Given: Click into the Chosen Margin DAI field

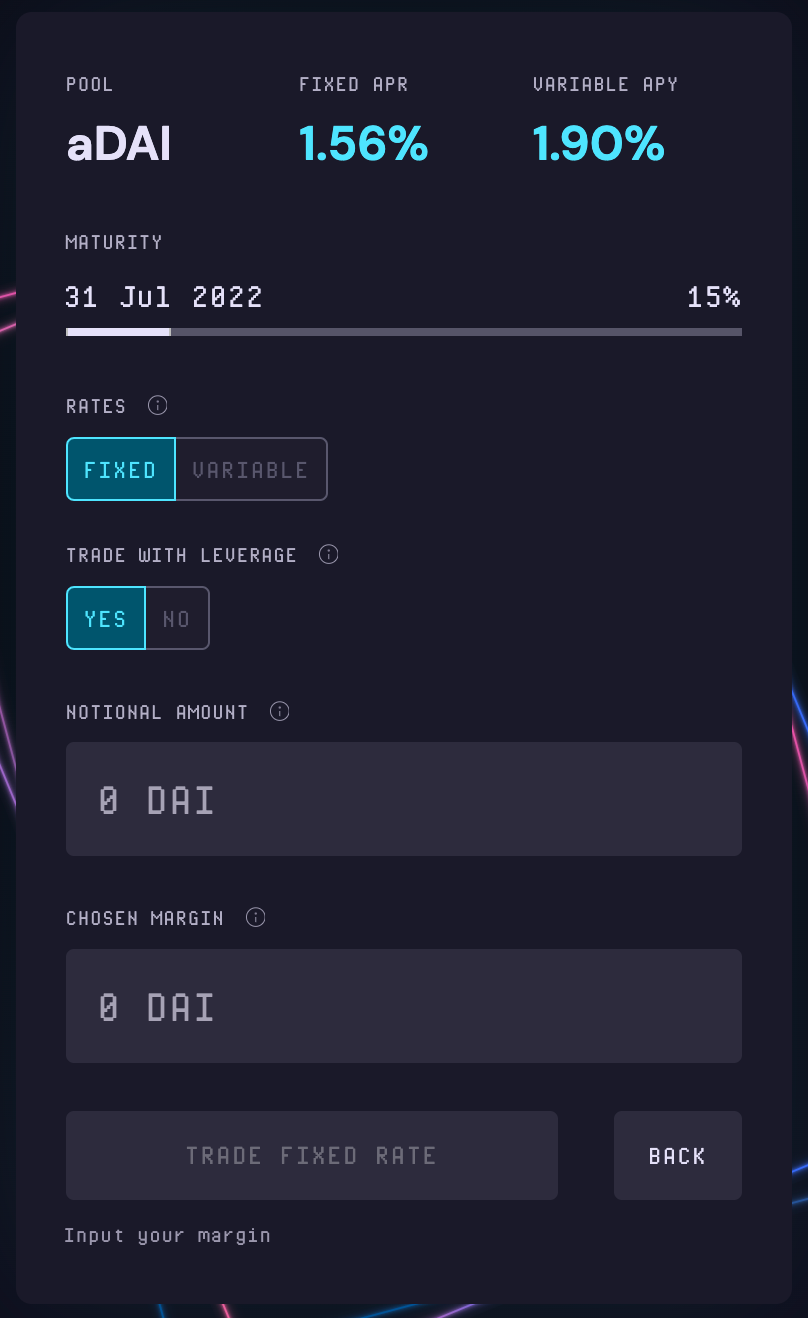Looking at the screenshot, I should coord(403,1005).
